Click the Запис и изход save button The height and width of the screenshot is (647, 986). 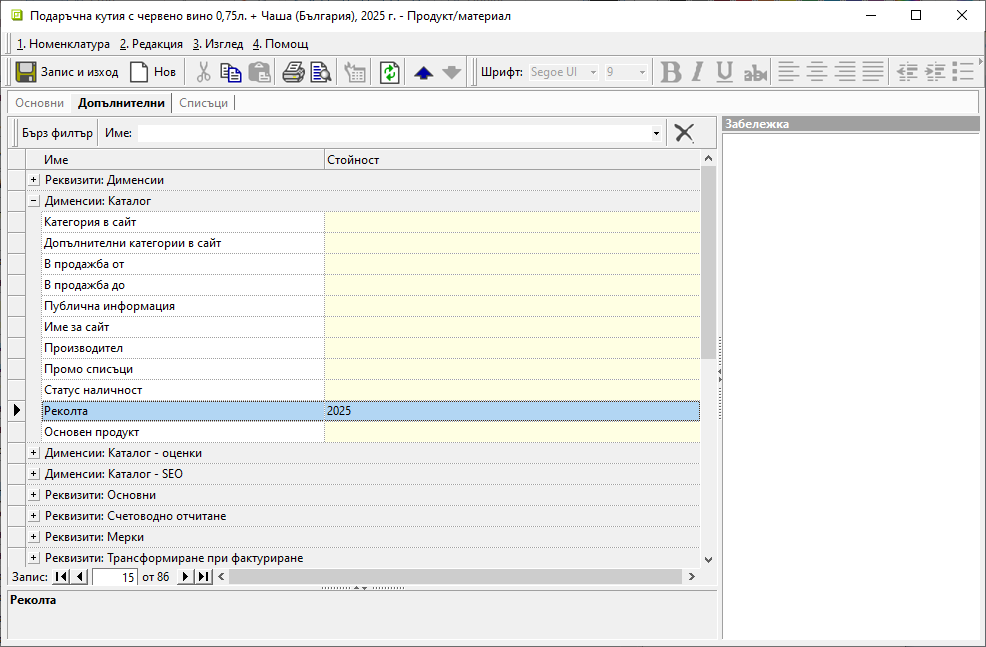click(67, 72)
